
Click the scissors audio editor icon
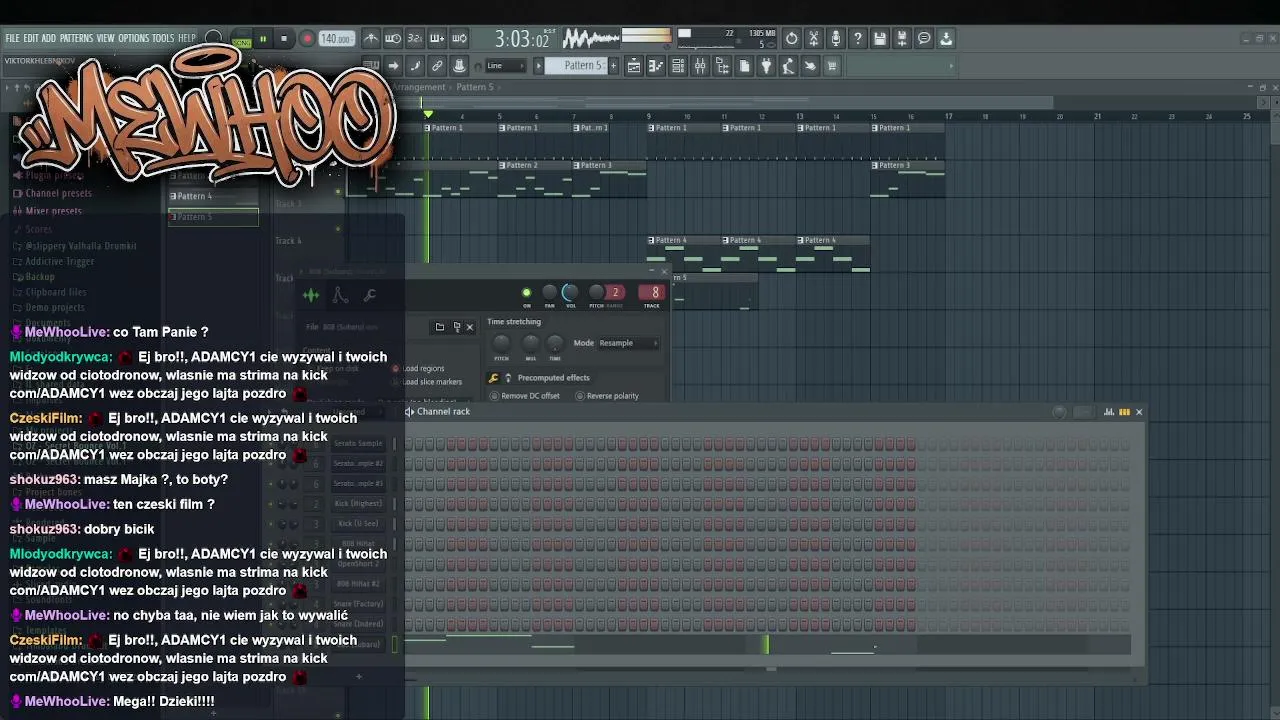pyautogui.click(x=814, y=39)
